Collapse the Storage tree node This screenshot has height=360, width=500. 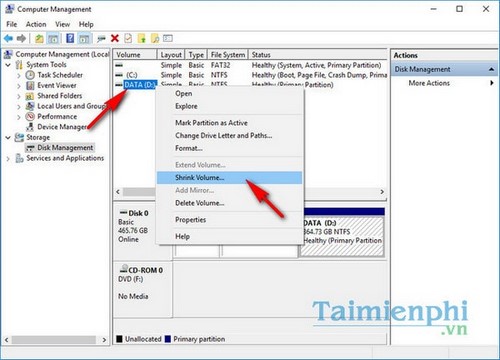(8, 137)
